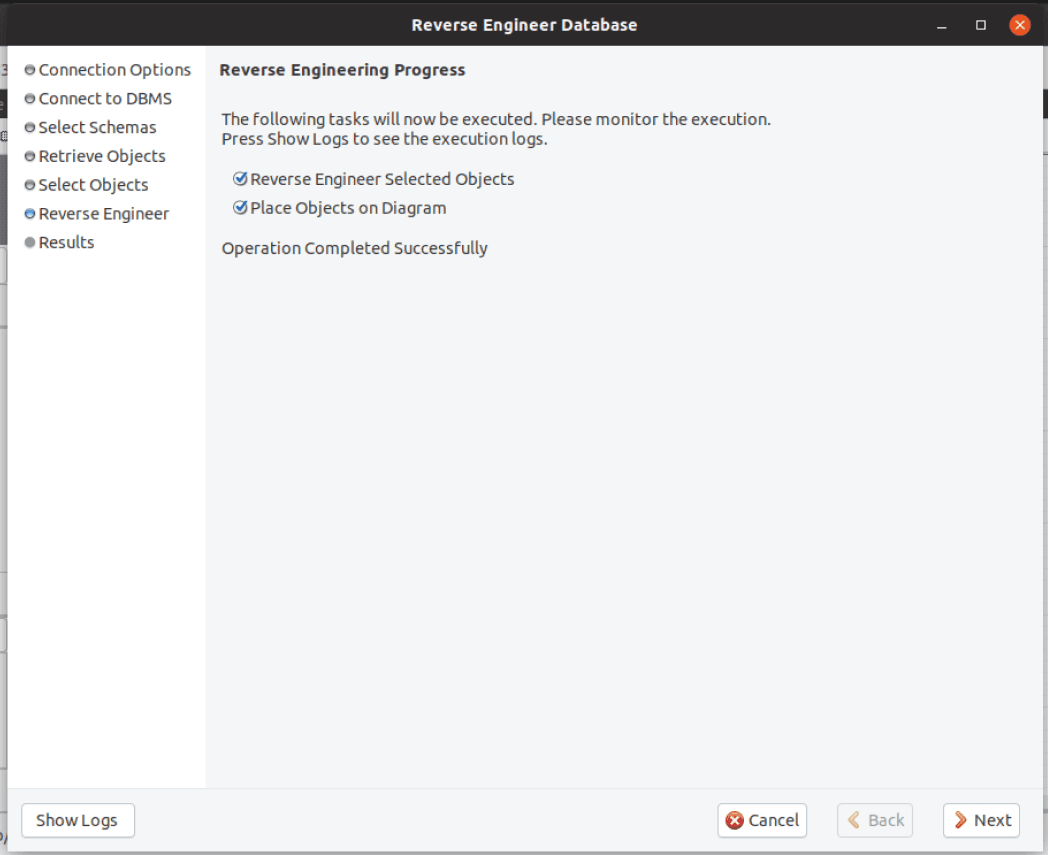Click the Select Objects bullet icon
The height and width of the screenshot is (855, 1048).
(x=30, y=185)
